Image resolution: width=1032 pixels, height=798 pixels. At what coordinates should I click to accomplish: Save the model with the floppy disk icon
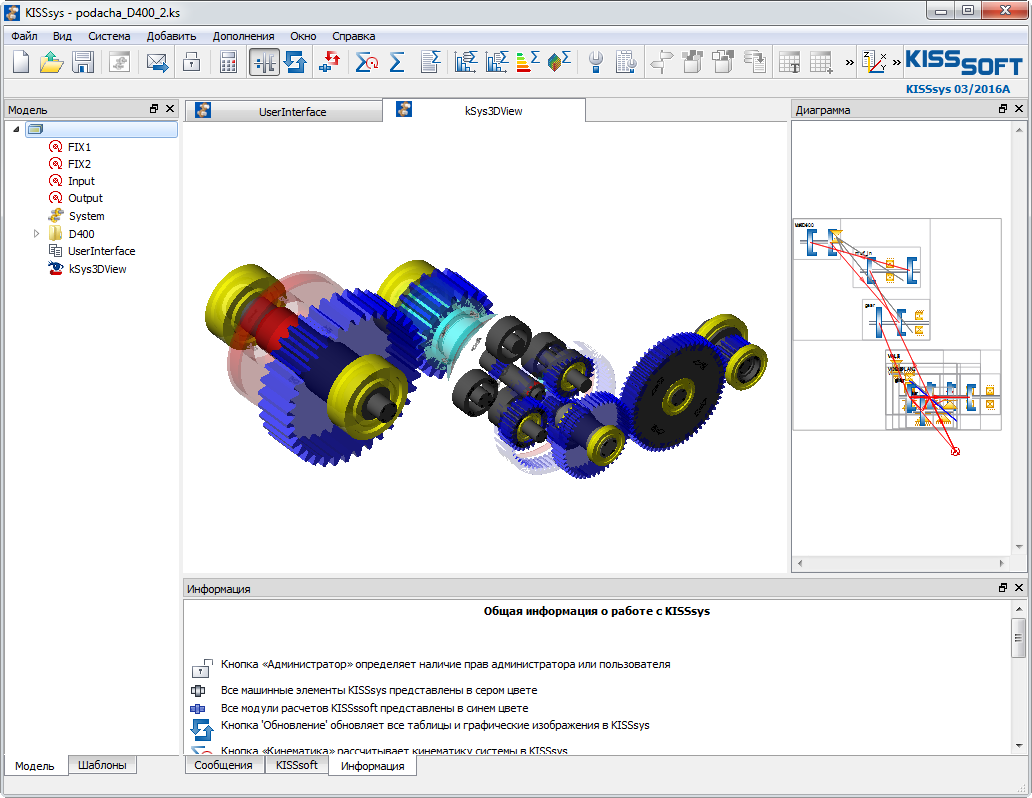(83, 63)
